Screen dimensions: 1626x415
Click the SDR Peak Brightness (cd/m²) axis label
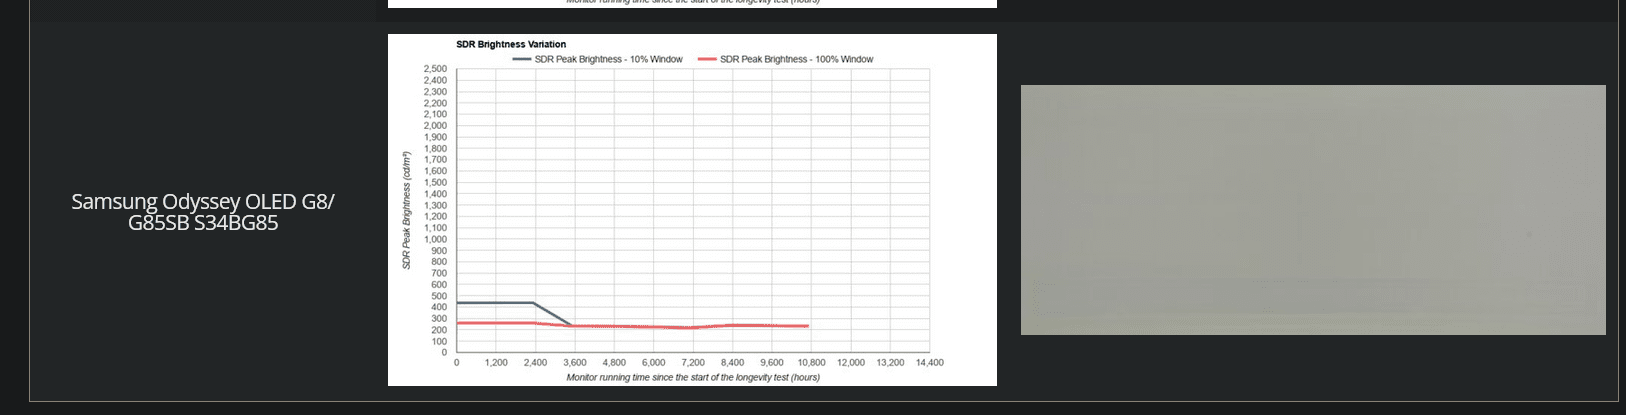coord(407,210)
